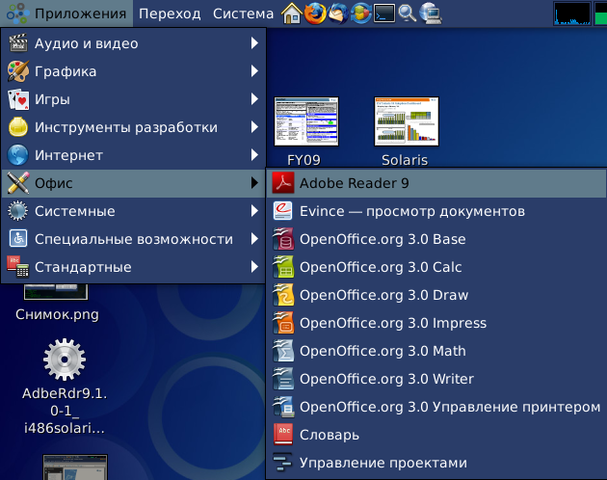Screen dimensions: 607x480
Task: Choose the Системные menu label
Action: (75, 211)
